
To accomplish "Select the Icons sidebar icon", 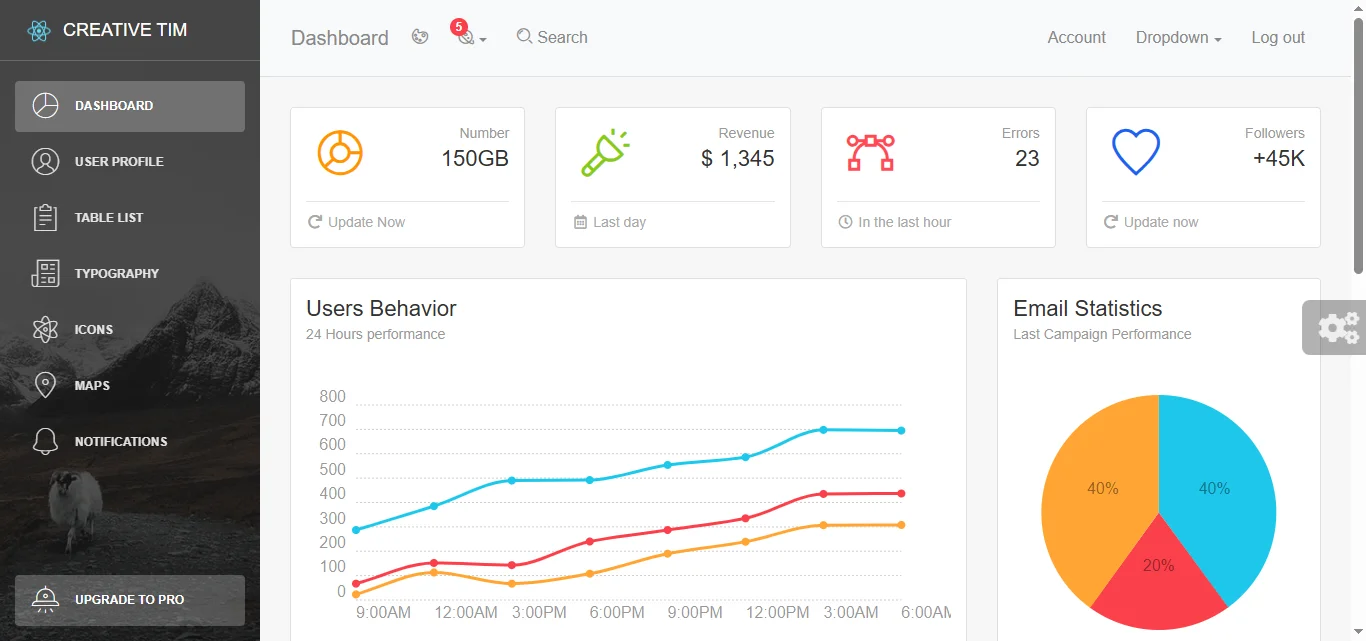I will tap(45, 329).
